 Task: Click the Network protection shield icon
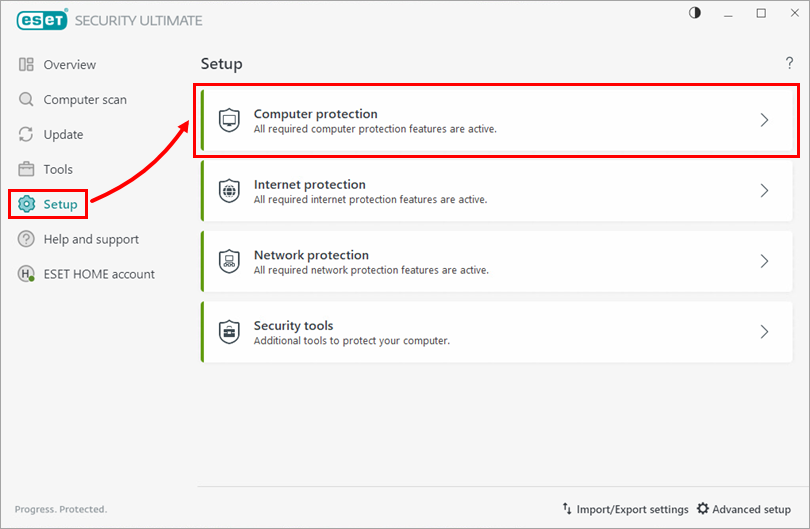tap(229, 261)
